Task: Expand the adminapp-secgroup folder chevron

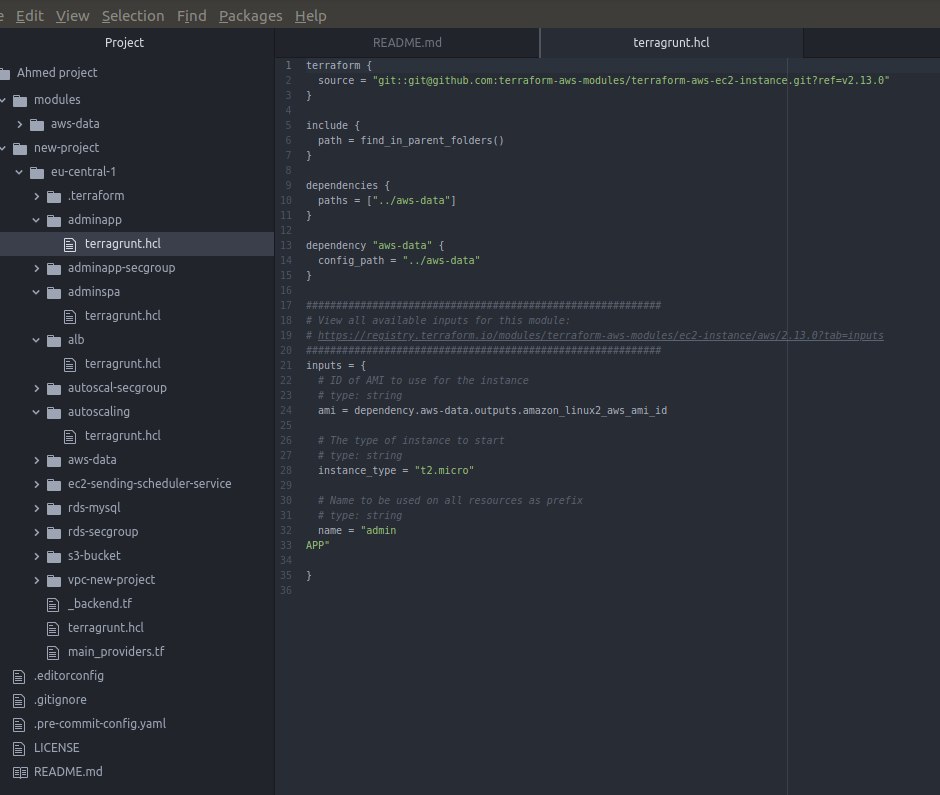Action: click(37, 268)
